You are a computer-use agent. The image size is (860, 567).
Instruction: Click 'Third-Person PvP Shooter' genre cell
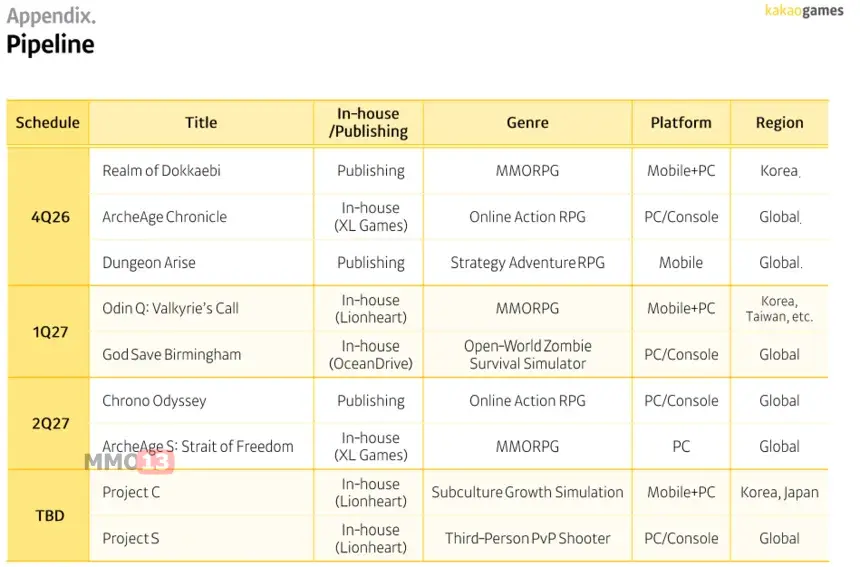pyautogui.click(x=527, y=538)
